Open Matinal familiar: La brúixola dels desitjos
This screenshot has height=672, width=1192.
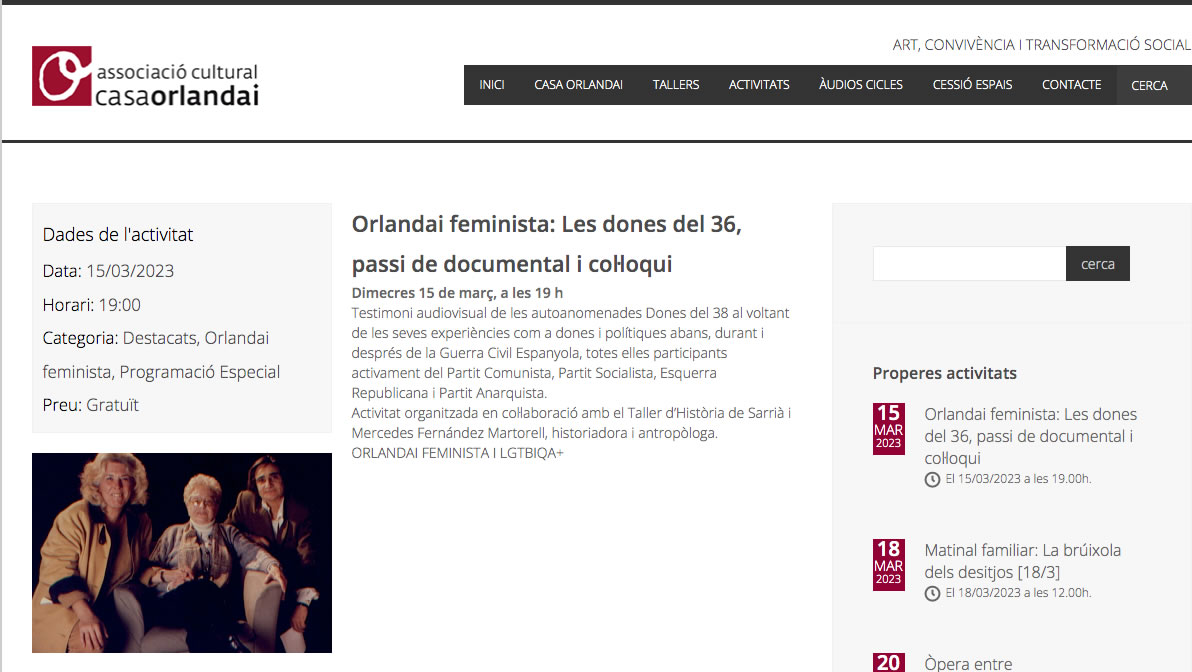(x=1022, y=561)
